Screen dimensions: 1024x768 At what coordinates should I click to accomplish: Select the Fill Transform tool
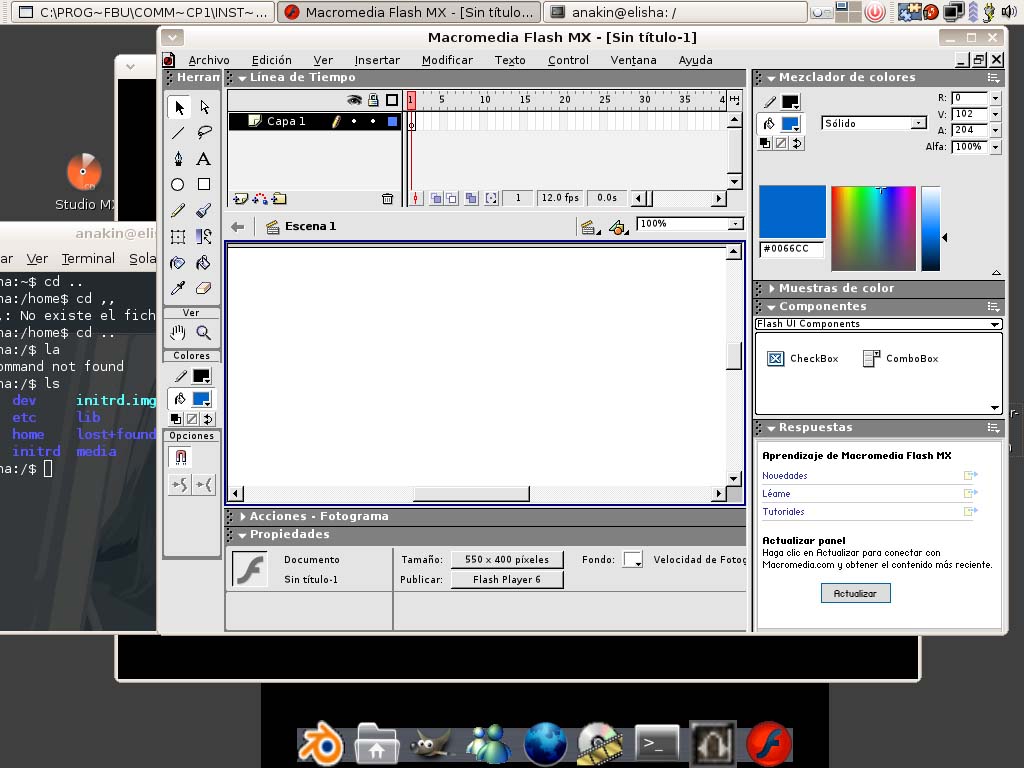pyautogui.click(x=204, y=236)
